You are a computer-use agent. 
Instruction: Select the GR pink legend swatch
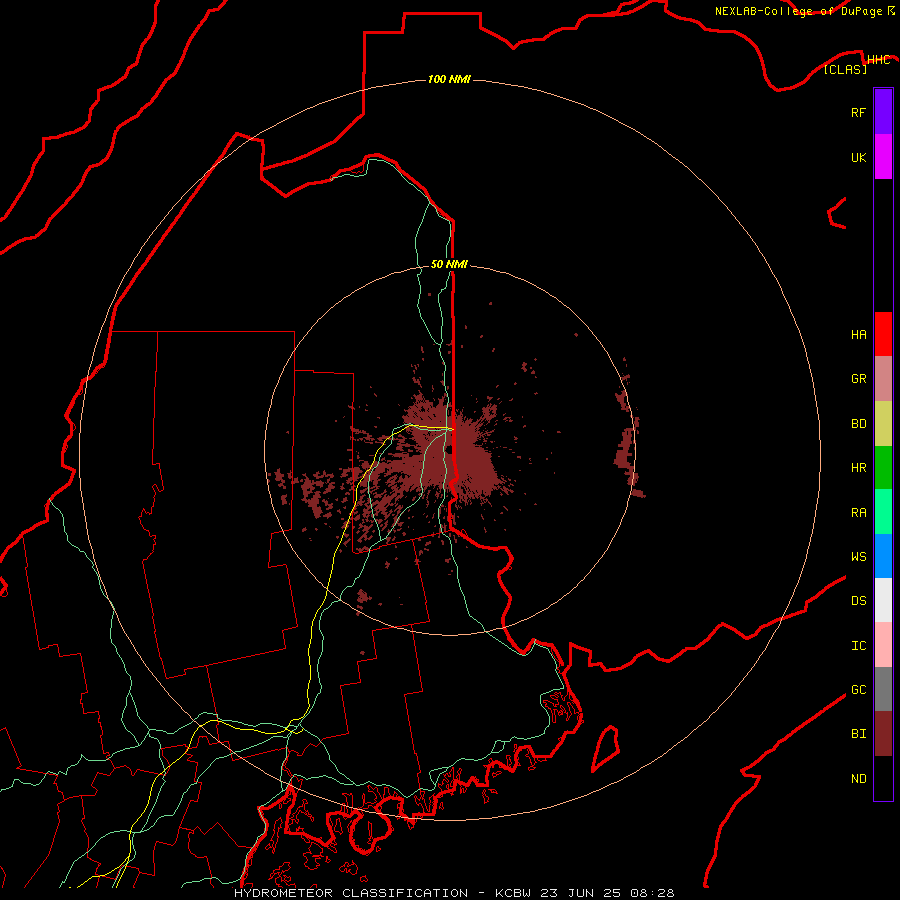coord(883,379)
